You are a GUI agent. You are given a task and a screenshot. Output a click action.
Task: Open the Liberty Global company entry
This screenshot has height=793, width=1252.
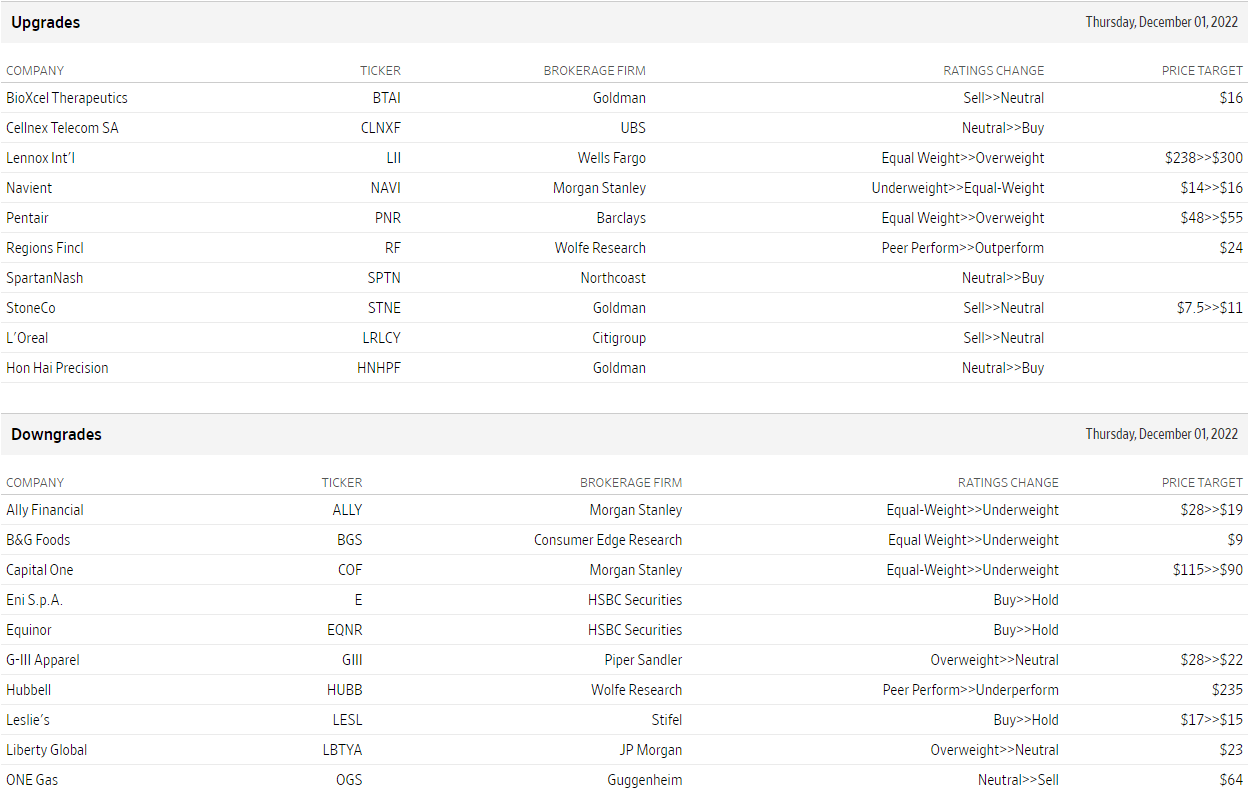click(x=46, y=750)
